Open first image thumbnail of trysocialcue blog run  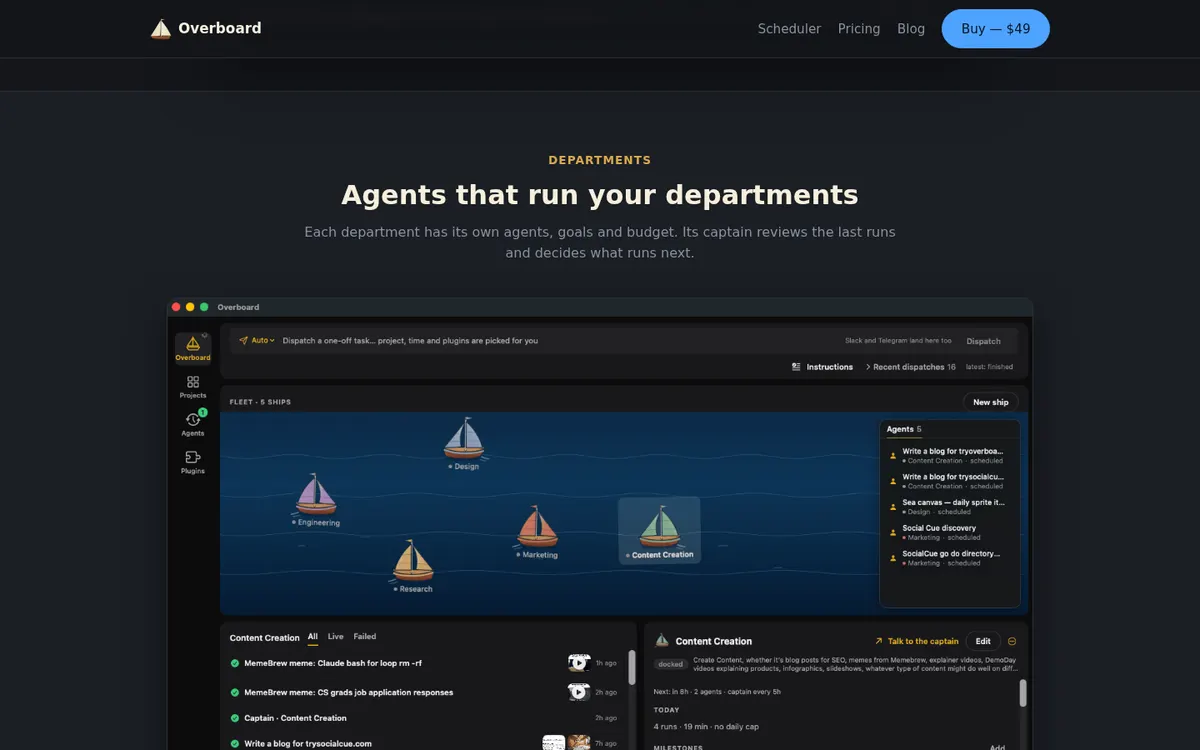[x=554, y=743]
